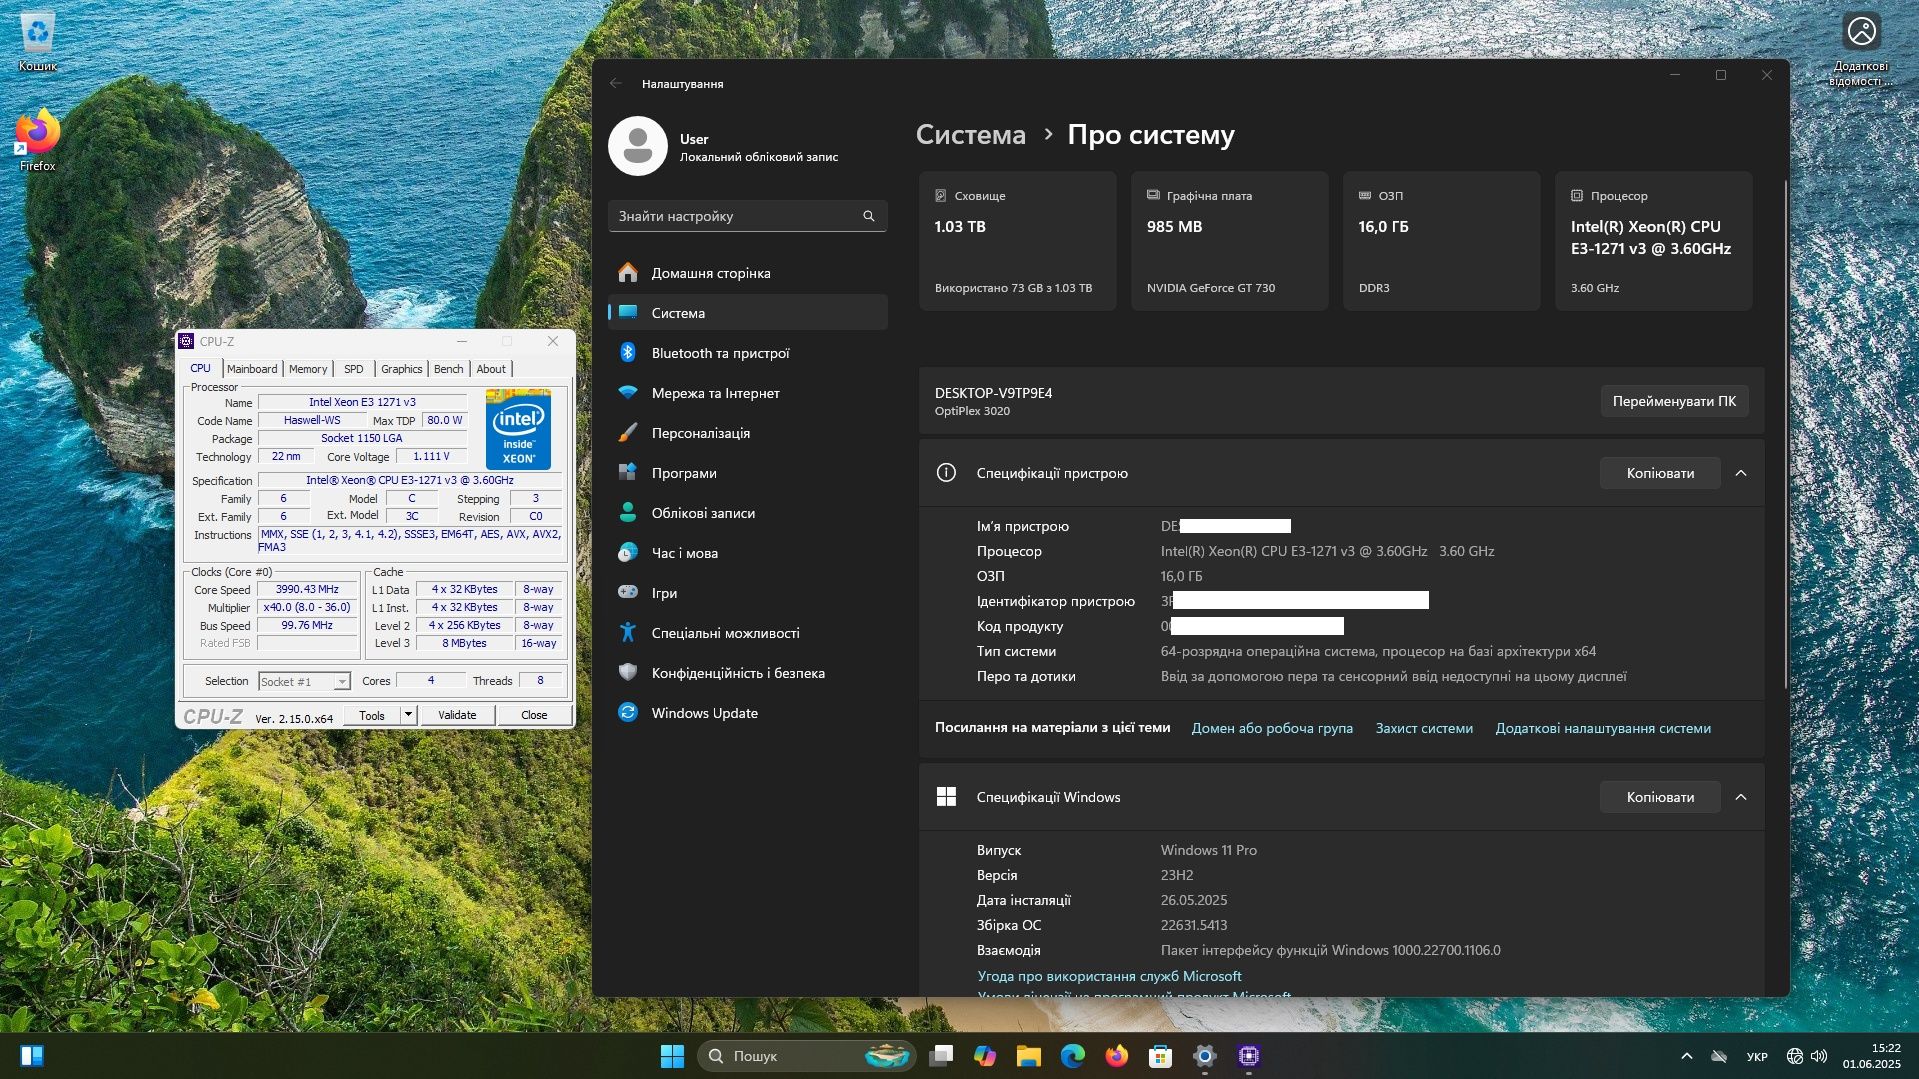
Task: Open the Firefox desktop shortcut
Action: [x=37, y=140]
